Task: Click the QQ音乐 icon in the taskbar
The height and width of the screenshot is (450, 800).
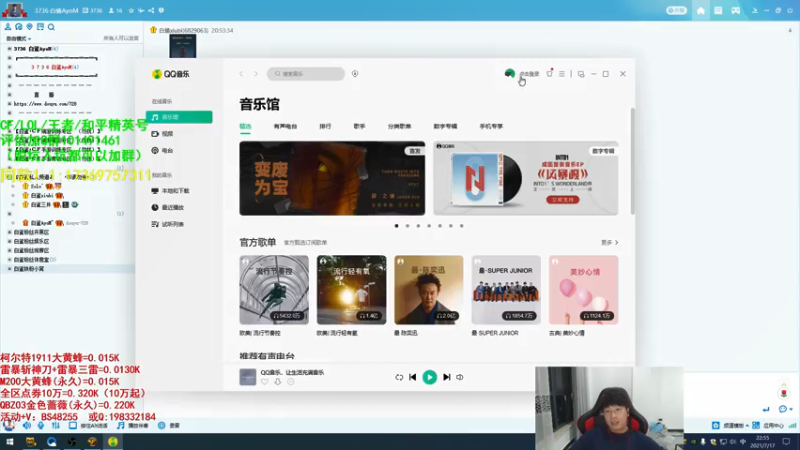Action: (113, 442)
